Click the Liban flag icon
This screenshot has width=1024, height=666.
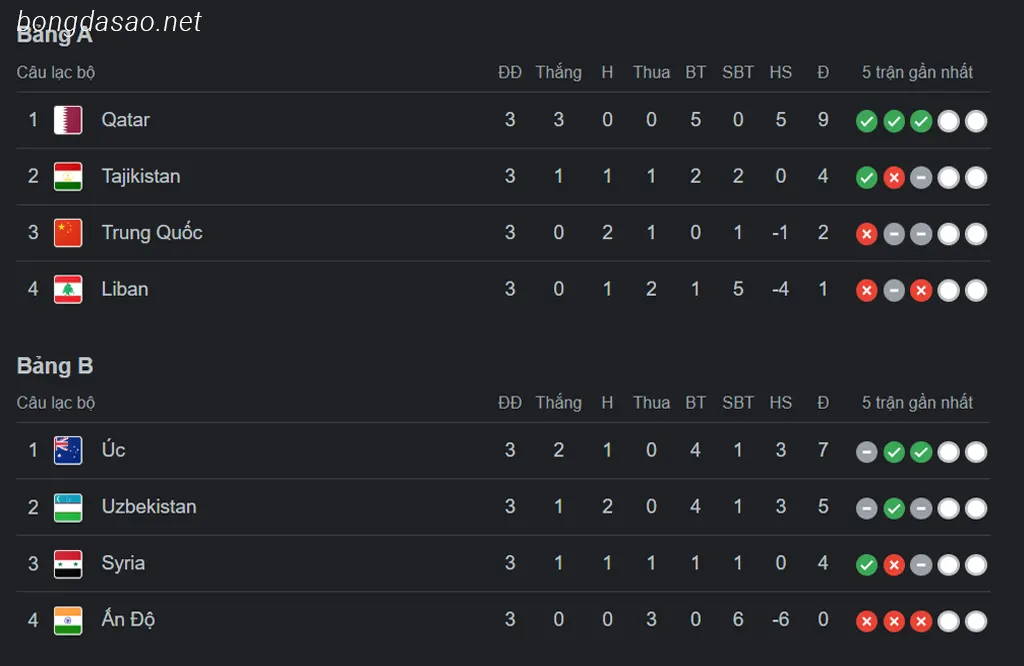(68, 289)
